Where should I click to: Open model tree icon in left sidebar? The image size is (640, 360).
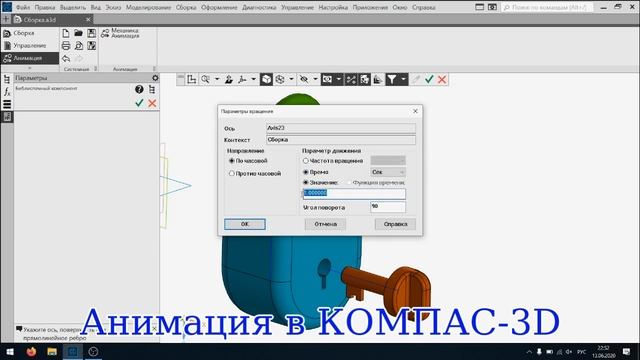[x=7, y=79]
